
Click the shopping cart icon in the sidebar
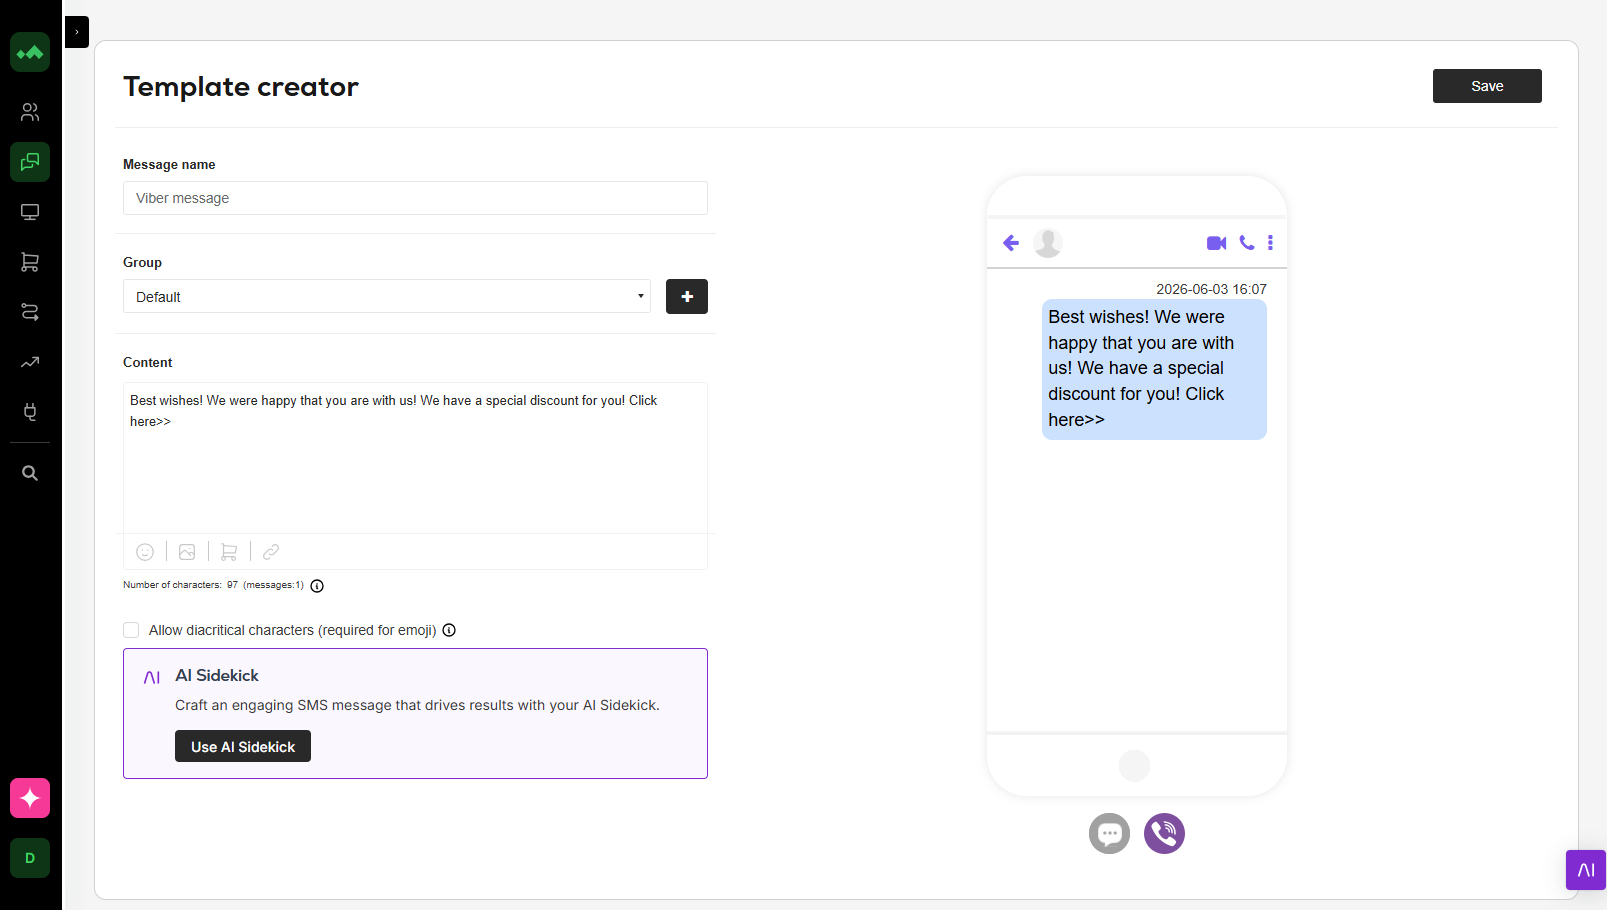click(30, 262)
